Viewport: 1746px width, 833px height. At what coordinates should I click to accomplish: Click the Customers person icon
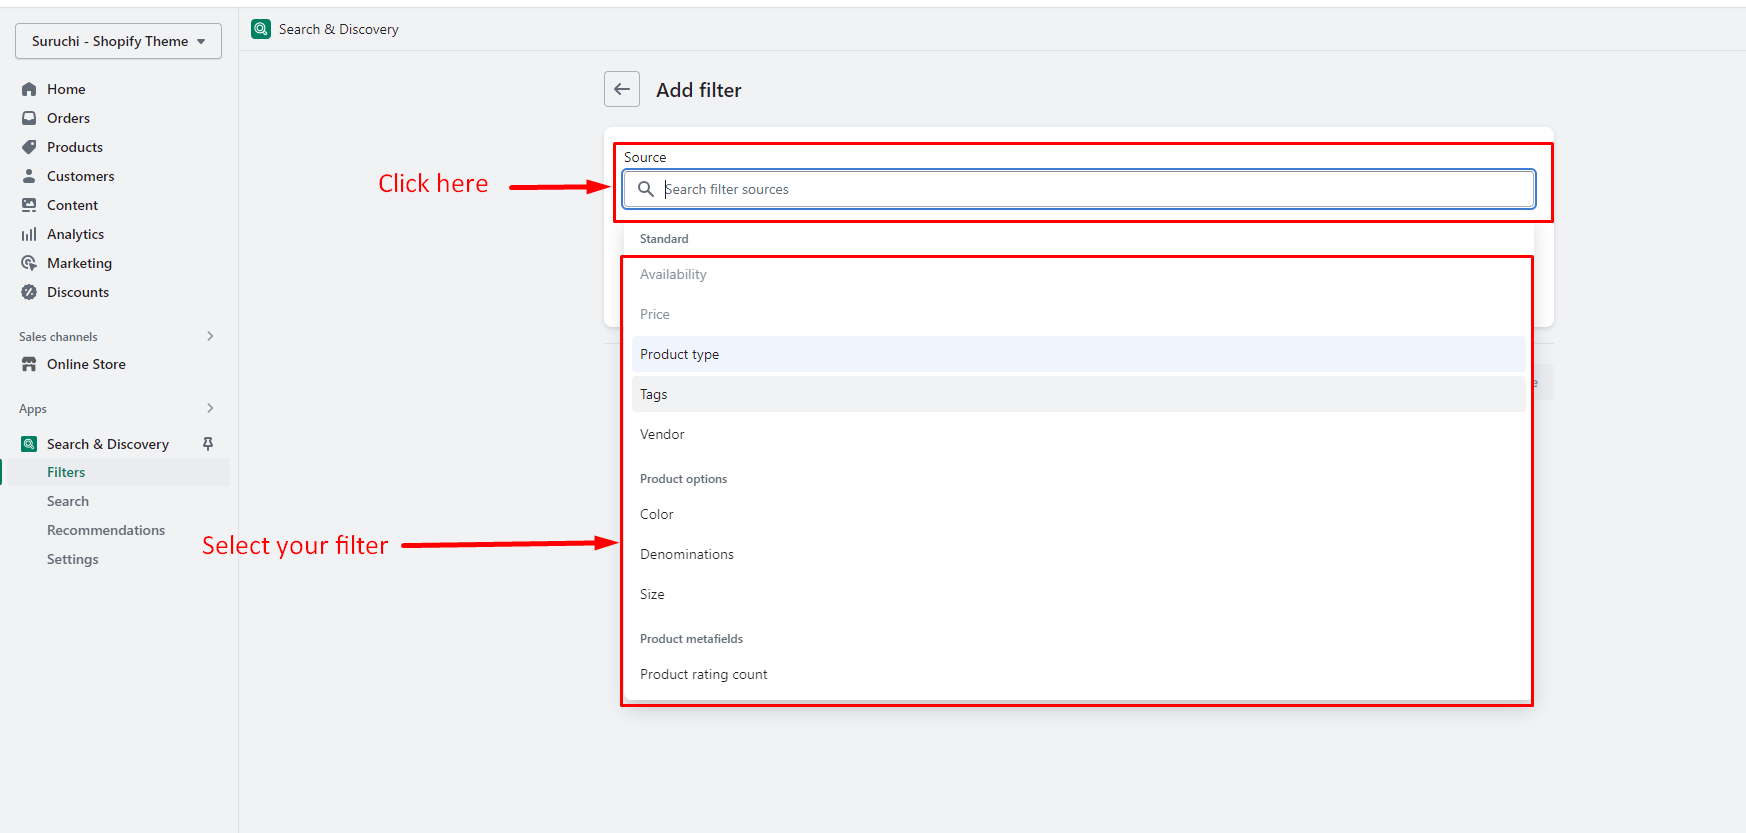(29, 176)
